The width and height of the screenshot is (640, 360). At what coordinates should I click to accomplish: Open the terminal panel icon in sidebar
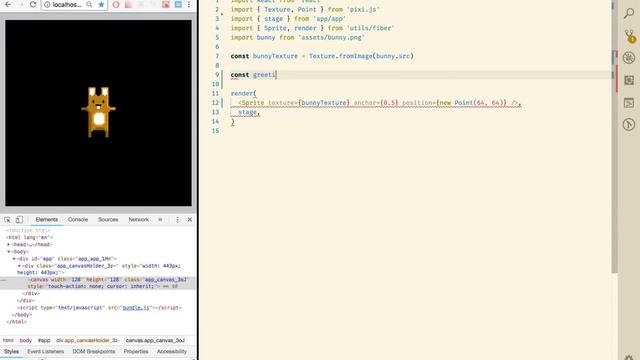(x=629, y=102)
